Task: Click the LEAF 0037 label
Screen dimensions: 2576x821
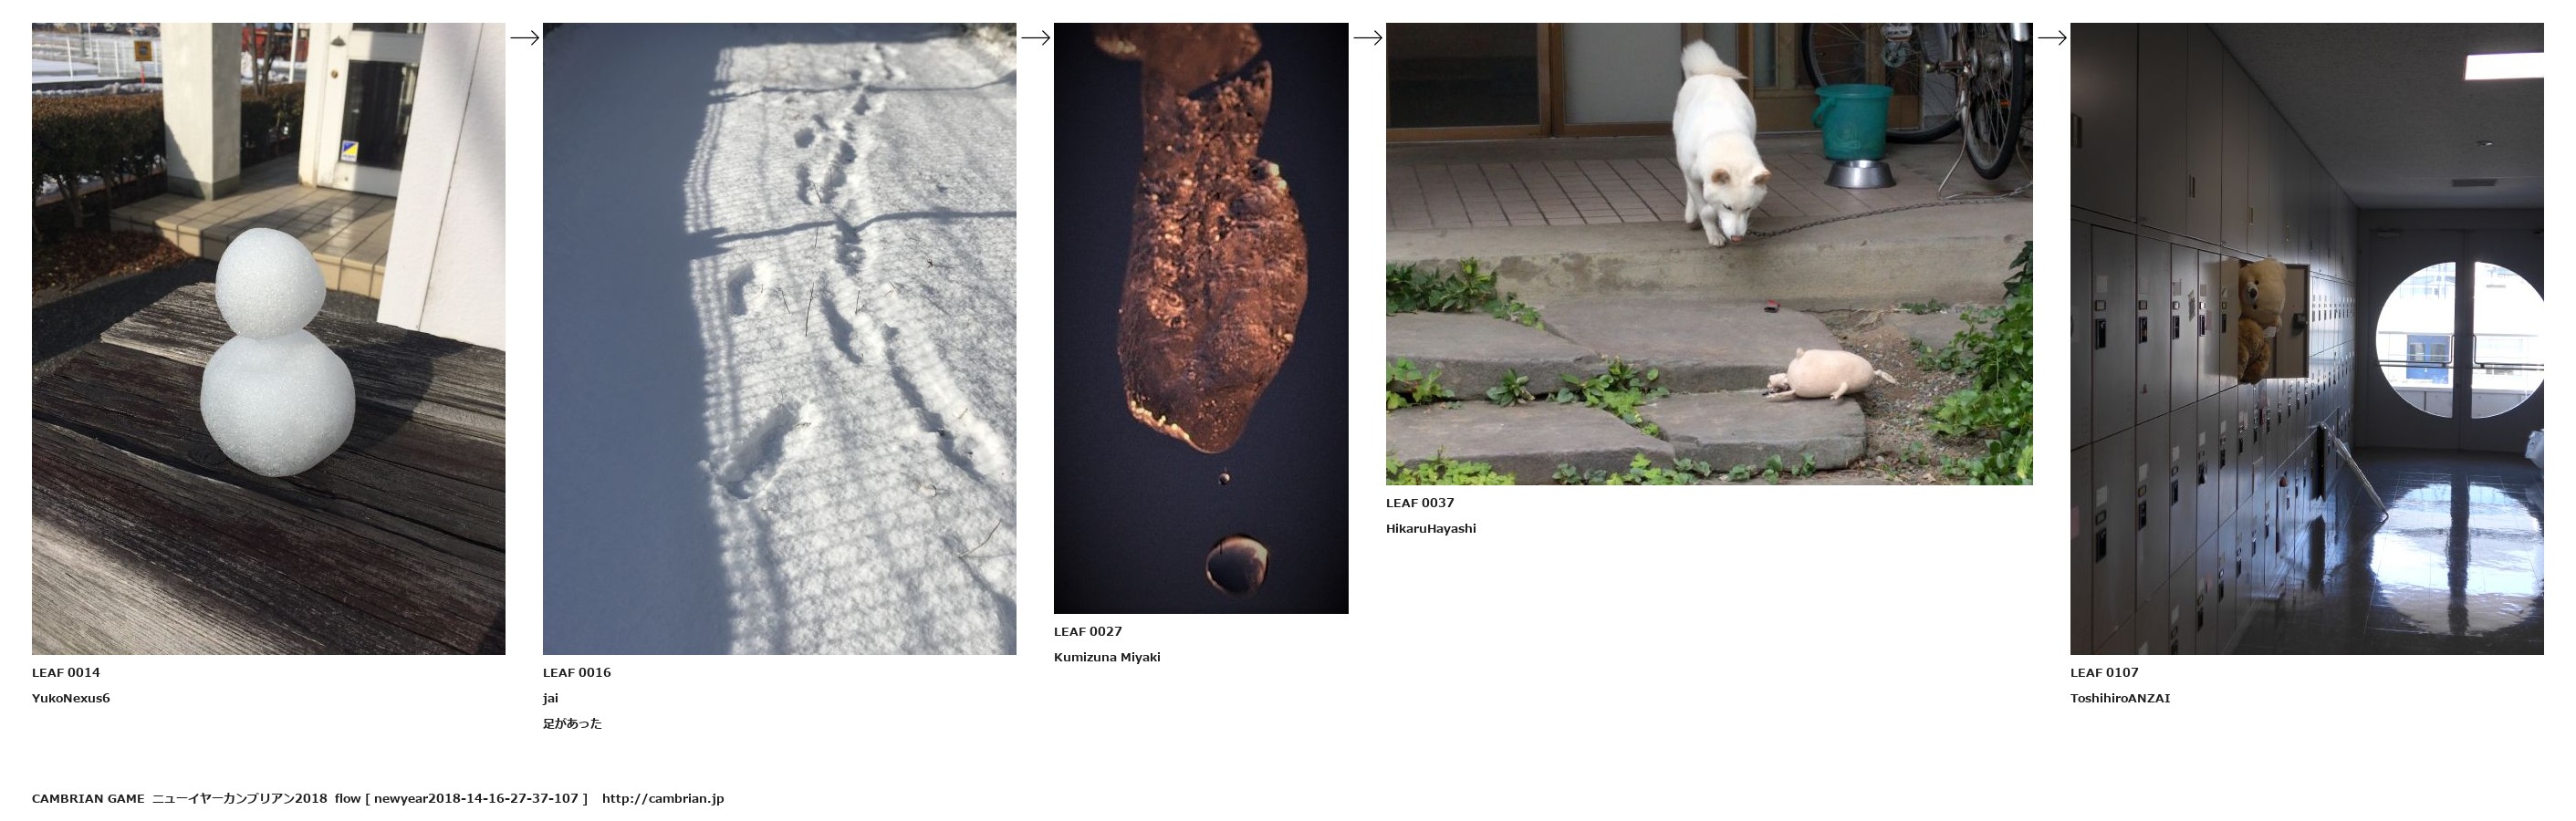Action: tap(1420, 503)
